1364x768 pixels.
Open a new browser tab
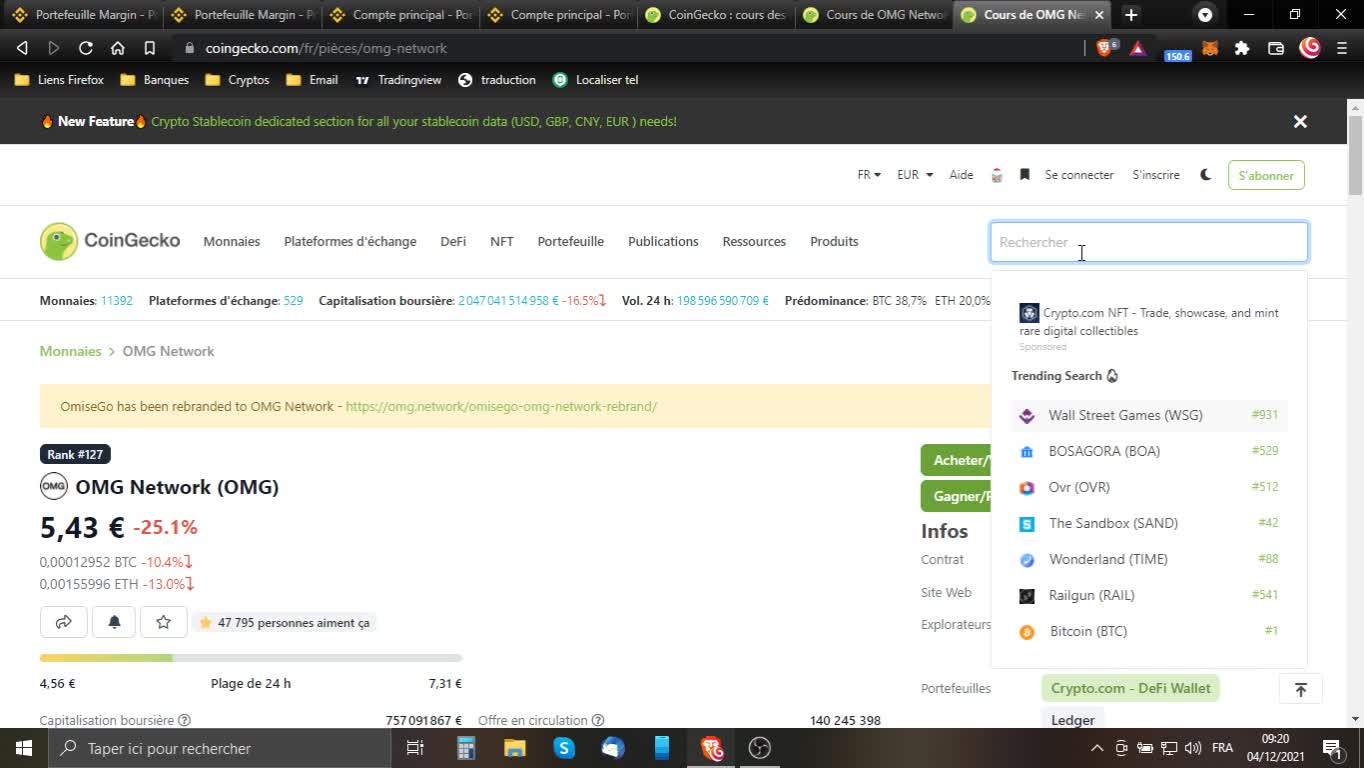[1131, 15]
